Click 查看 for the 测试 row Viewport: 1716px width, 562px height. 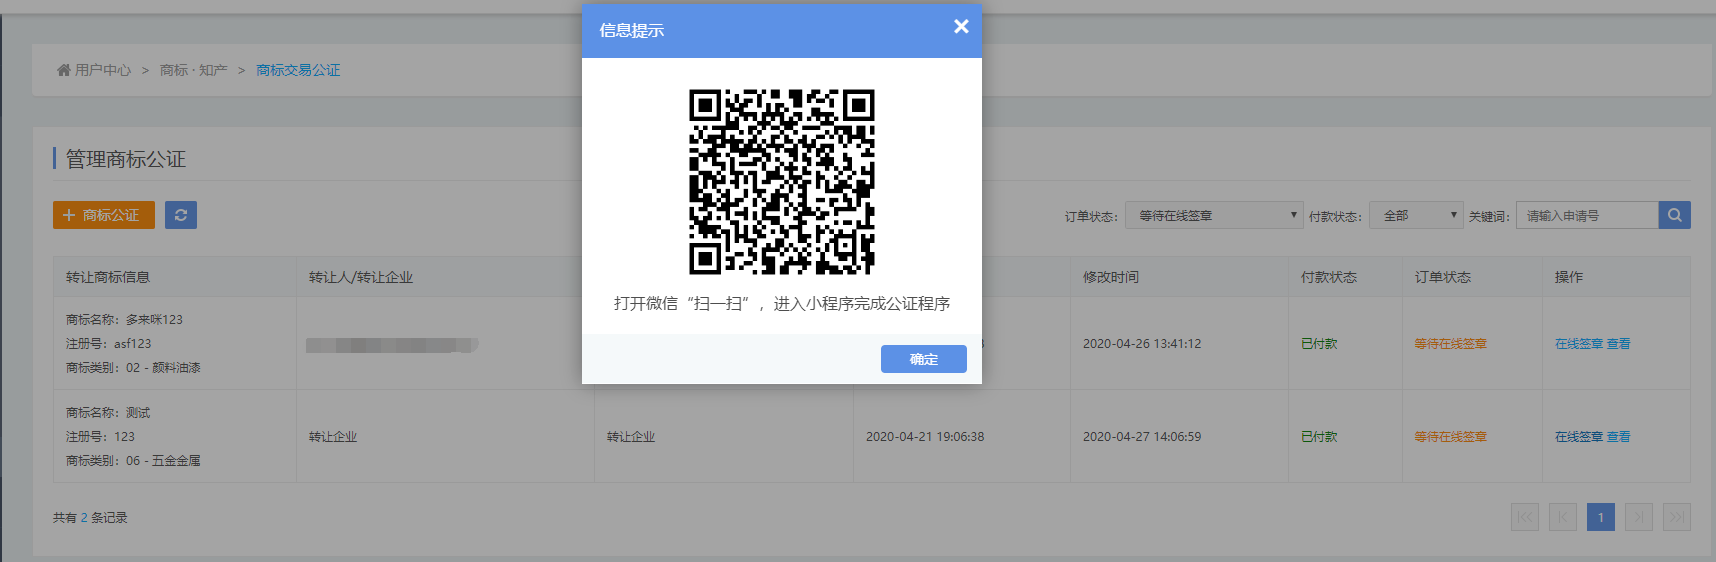point(1619,437)
